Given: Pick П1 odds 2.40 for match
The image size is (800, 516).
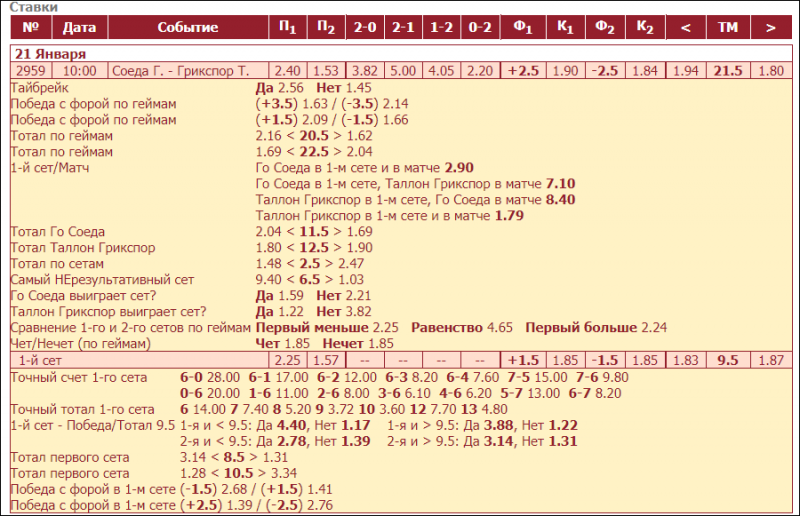Looking at the screenshot, I should pyautogui.click(x=288, y=70).
